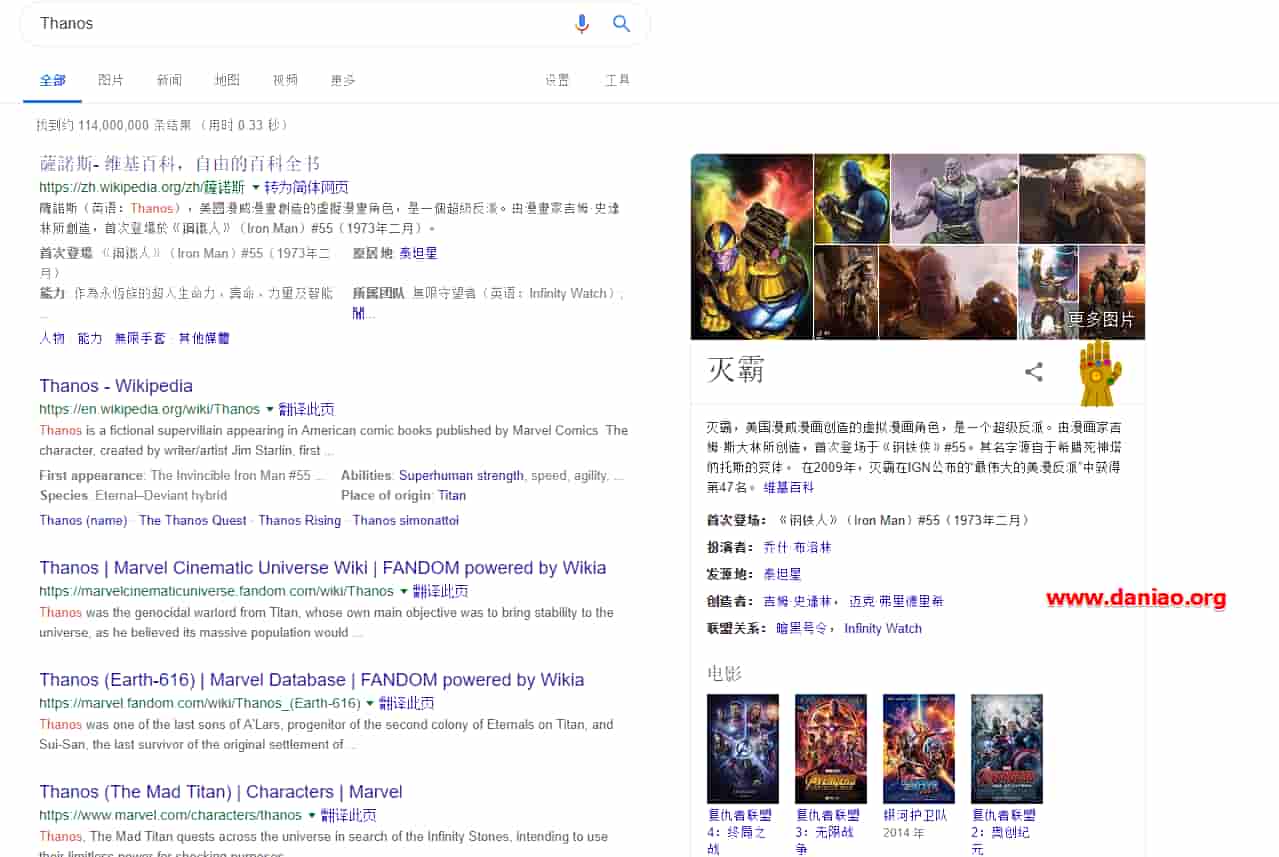Open purple-background Thanos render image

954,199
